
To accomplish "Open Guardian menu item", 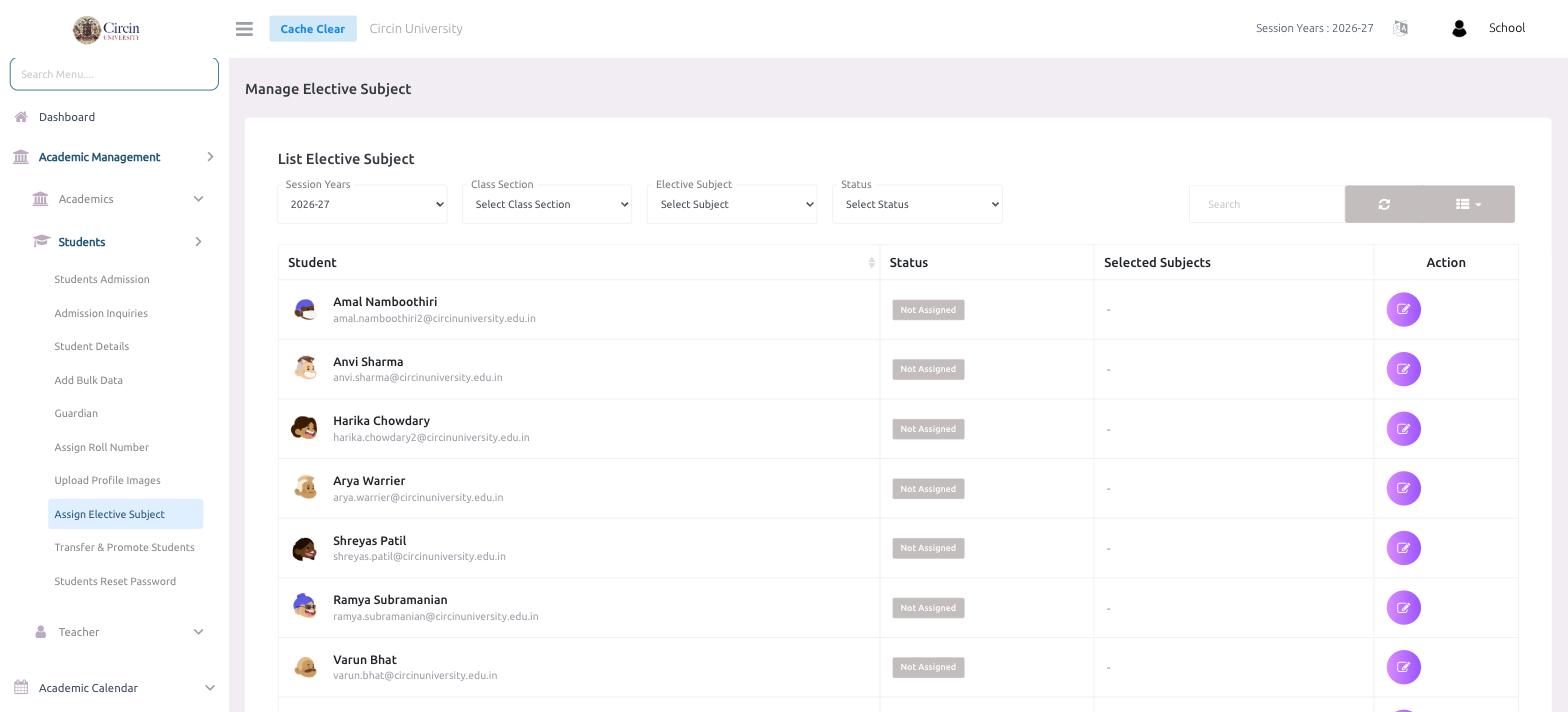I will [76, 414].
